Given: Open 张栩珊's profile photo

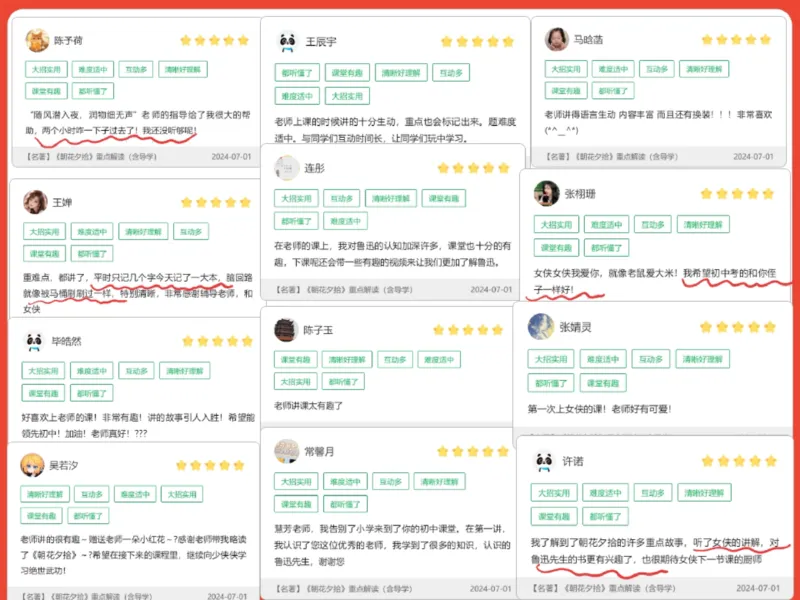Looking at the screenshot, I should [x=546, y=193].
